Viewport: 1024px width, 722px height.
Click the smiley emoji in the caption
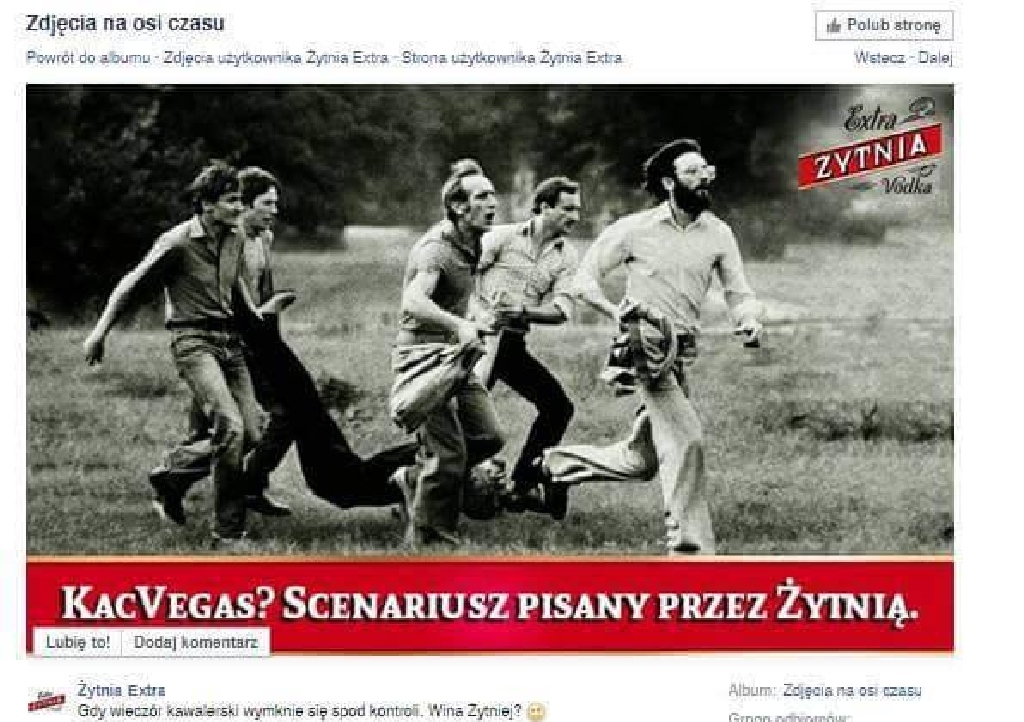coord(536,712)
